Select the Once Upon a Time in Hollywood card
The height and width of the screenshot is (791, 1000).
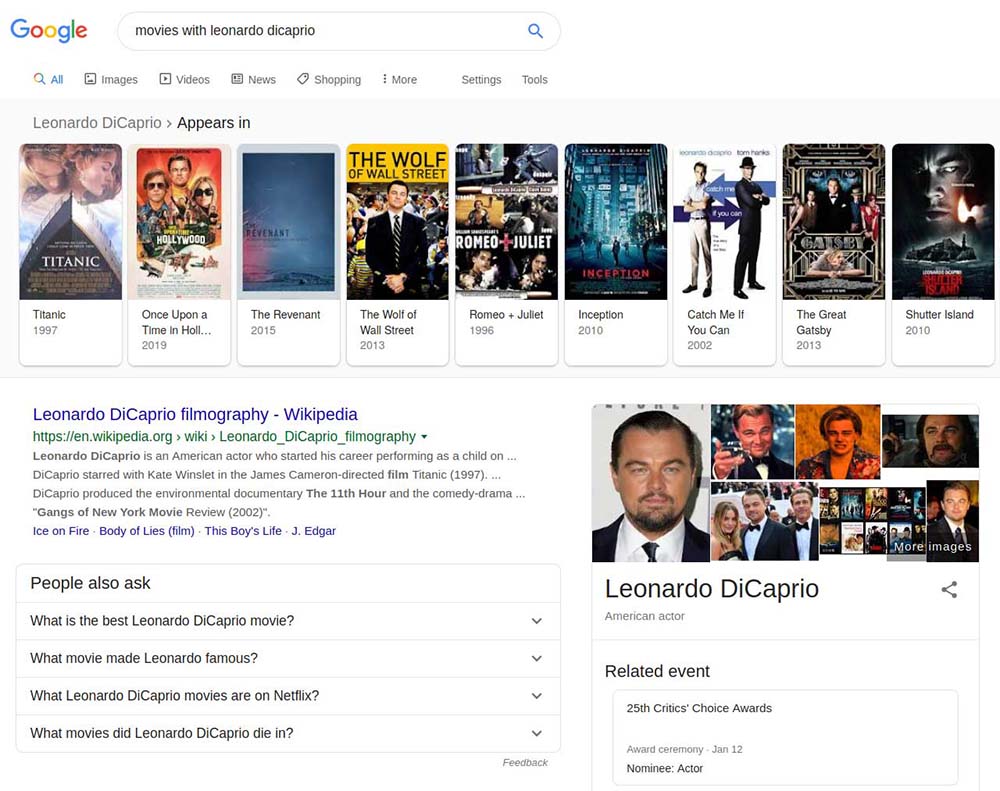[x=179, y=255]
